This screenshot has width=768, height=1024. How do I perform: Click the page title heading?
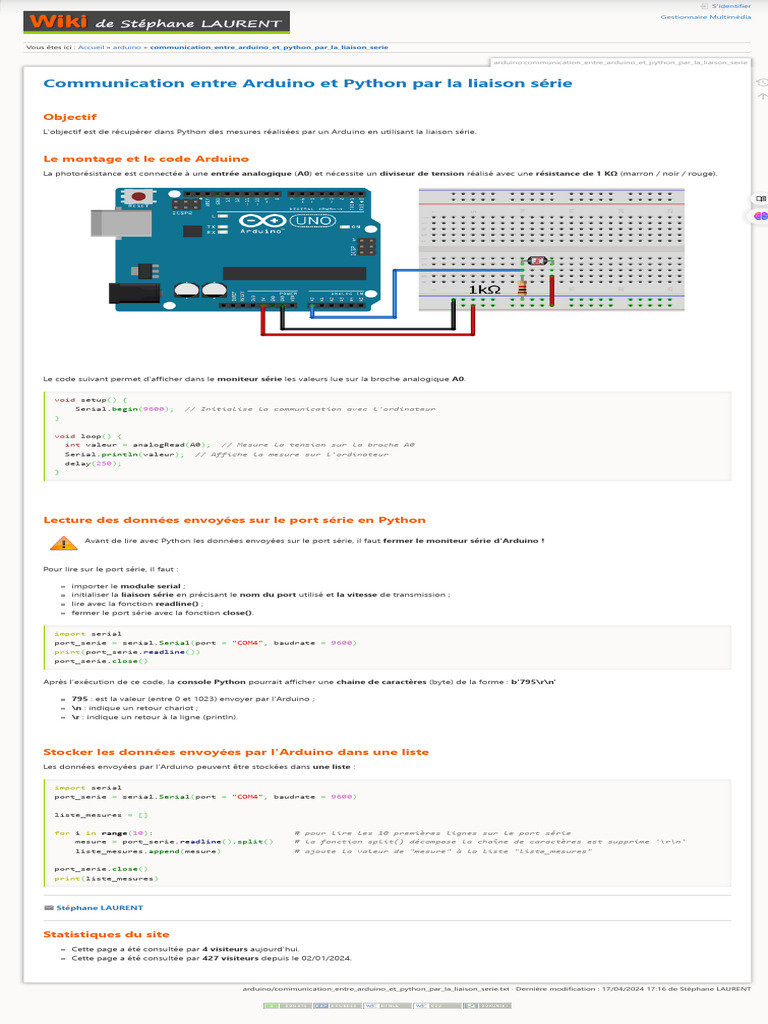[x=308, y=83]
